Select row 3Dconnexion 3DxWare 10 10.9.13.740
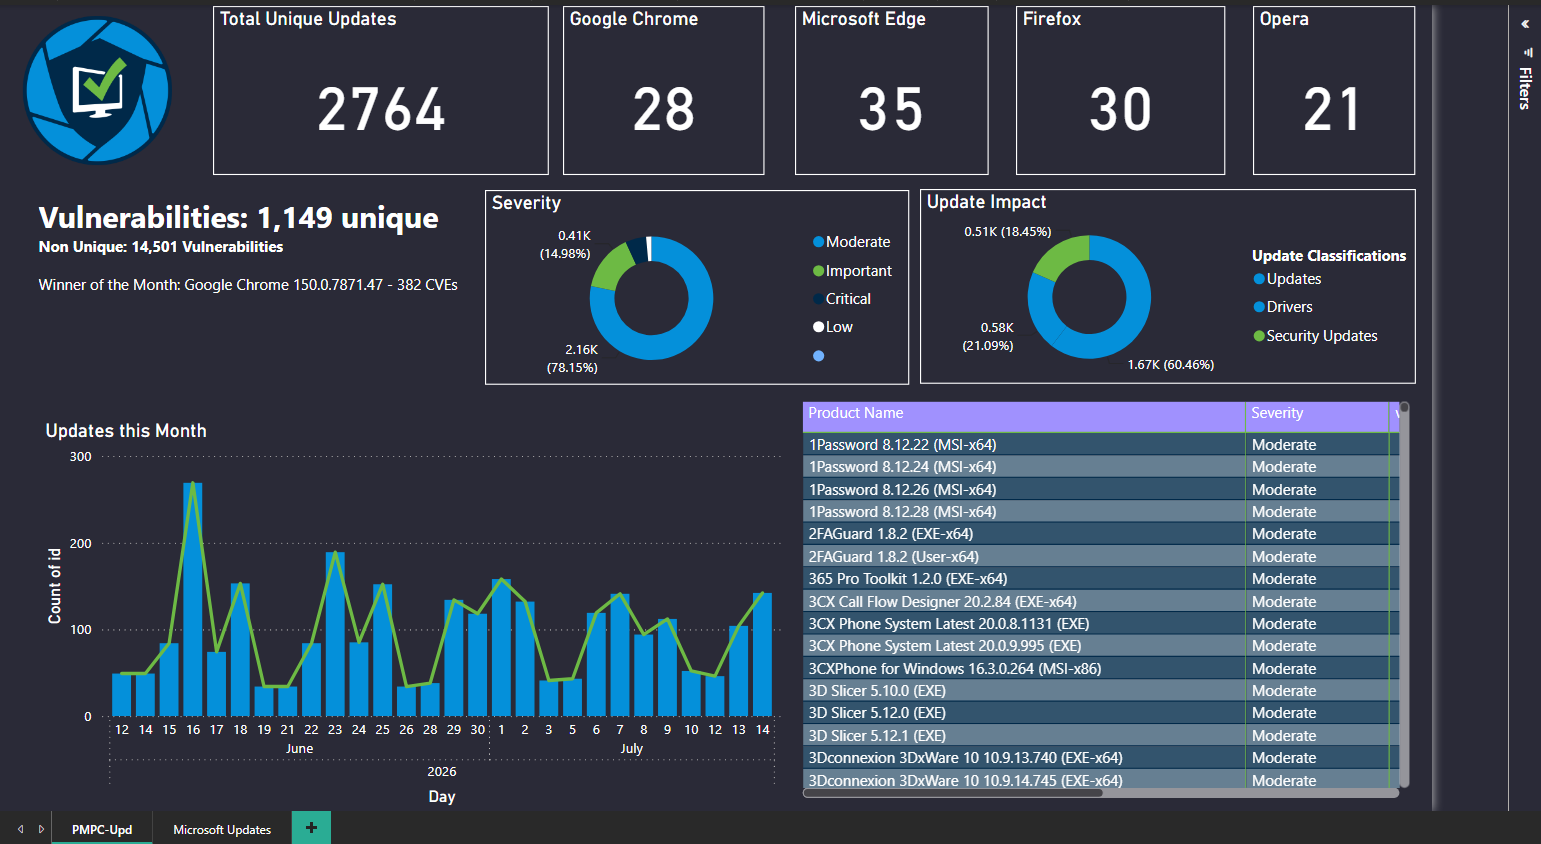The image size is (1541, 844). pos(1100,758)
